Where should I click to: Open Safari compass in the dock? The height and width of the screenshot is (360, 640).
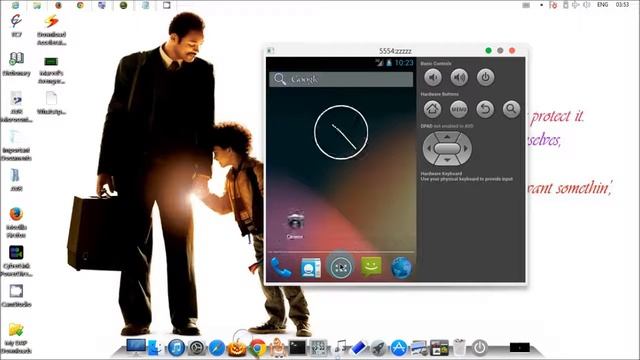(x=217, y=348)
